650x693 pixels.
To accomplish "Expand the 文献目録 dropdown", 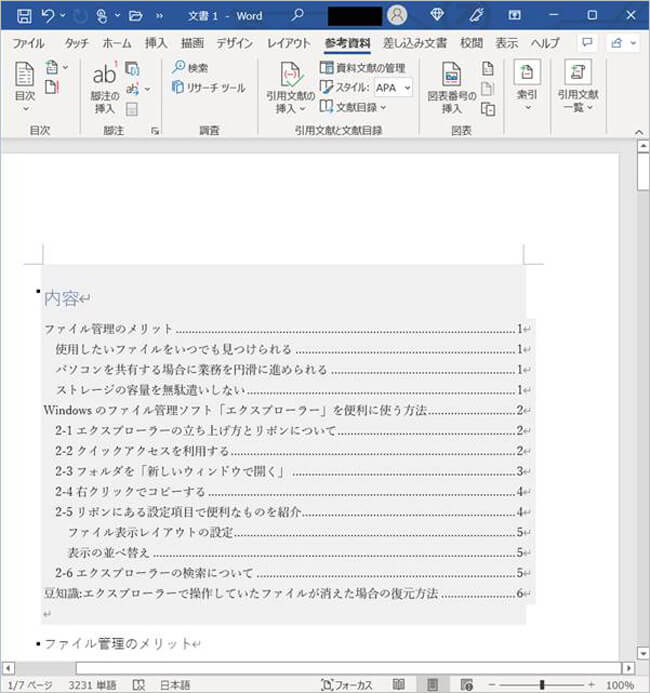I will click(353, 107).
